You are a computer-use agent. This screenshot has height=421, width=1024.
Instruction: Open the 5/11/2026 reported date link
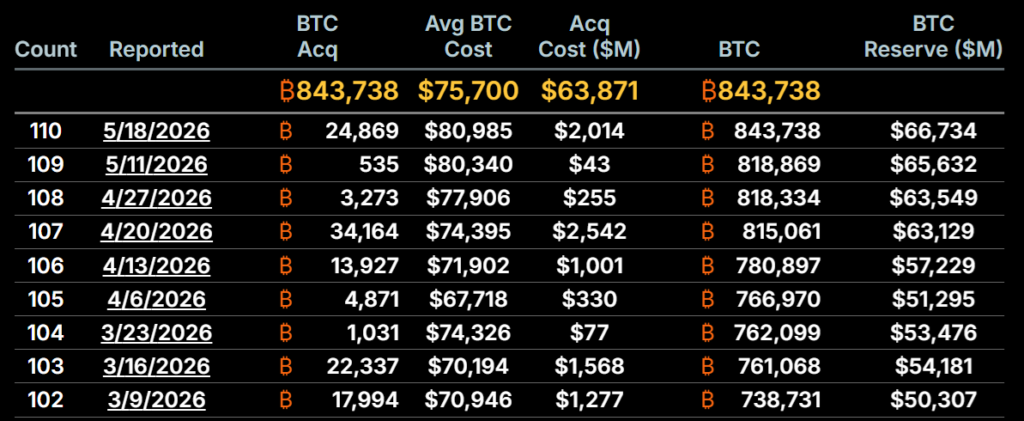157,164
